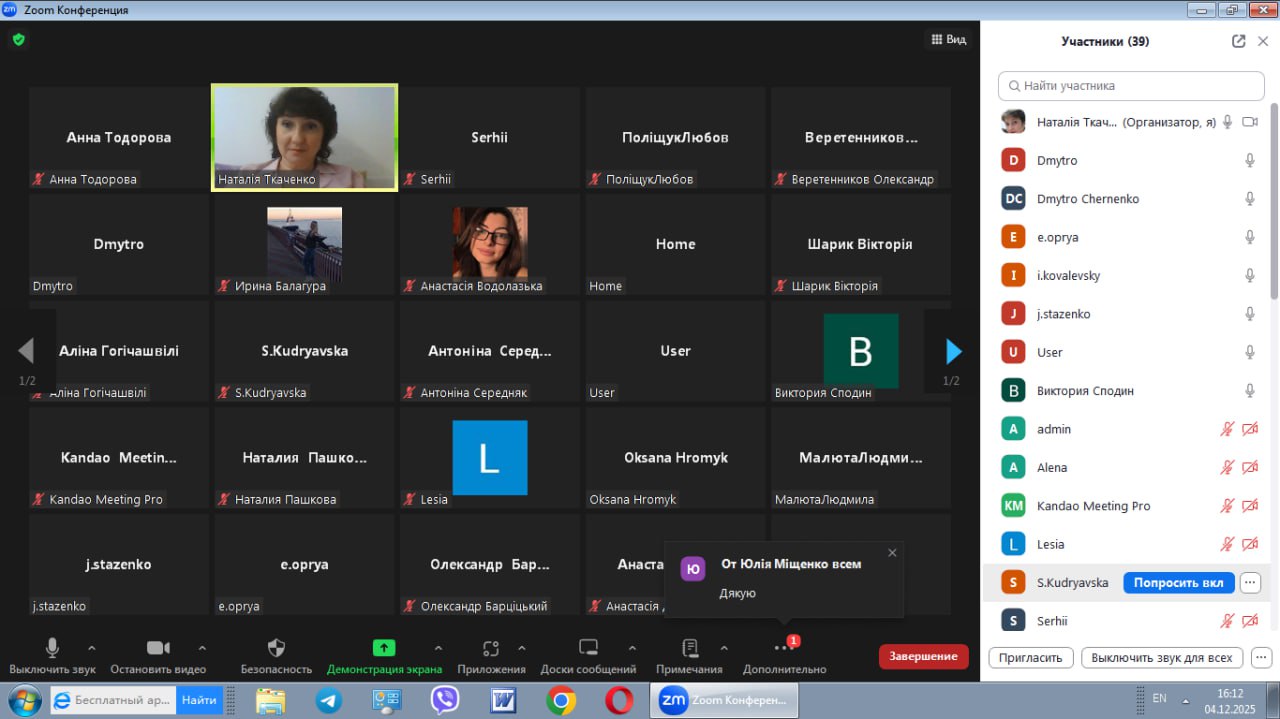Go to next gallery page arrow
The height and width of the screenshot is (719, 1280).
953,351
